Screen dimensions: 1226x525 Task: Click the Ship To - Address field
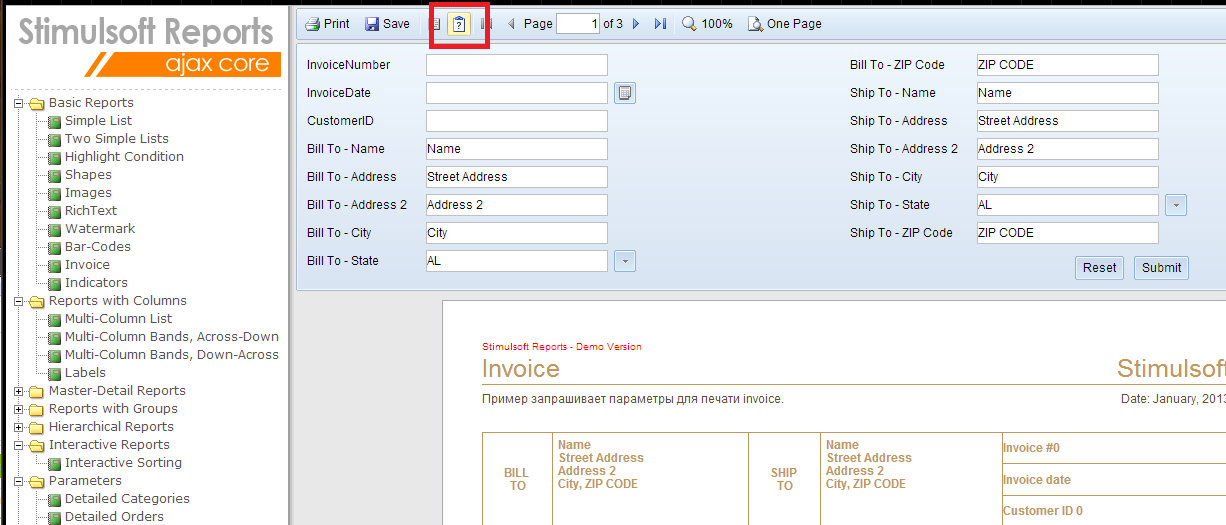pyautogui.click(x=1068, y=121)
